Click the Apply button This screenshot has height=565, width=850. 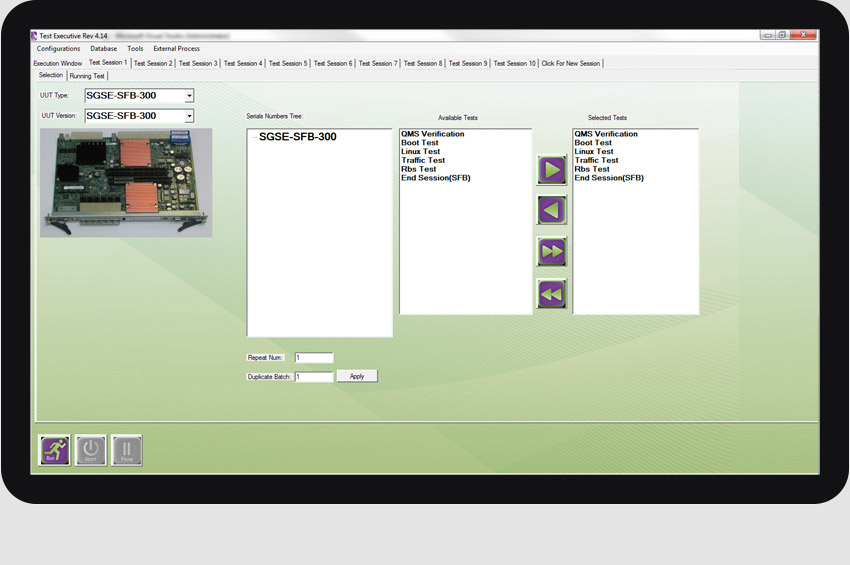coord(357,376)
